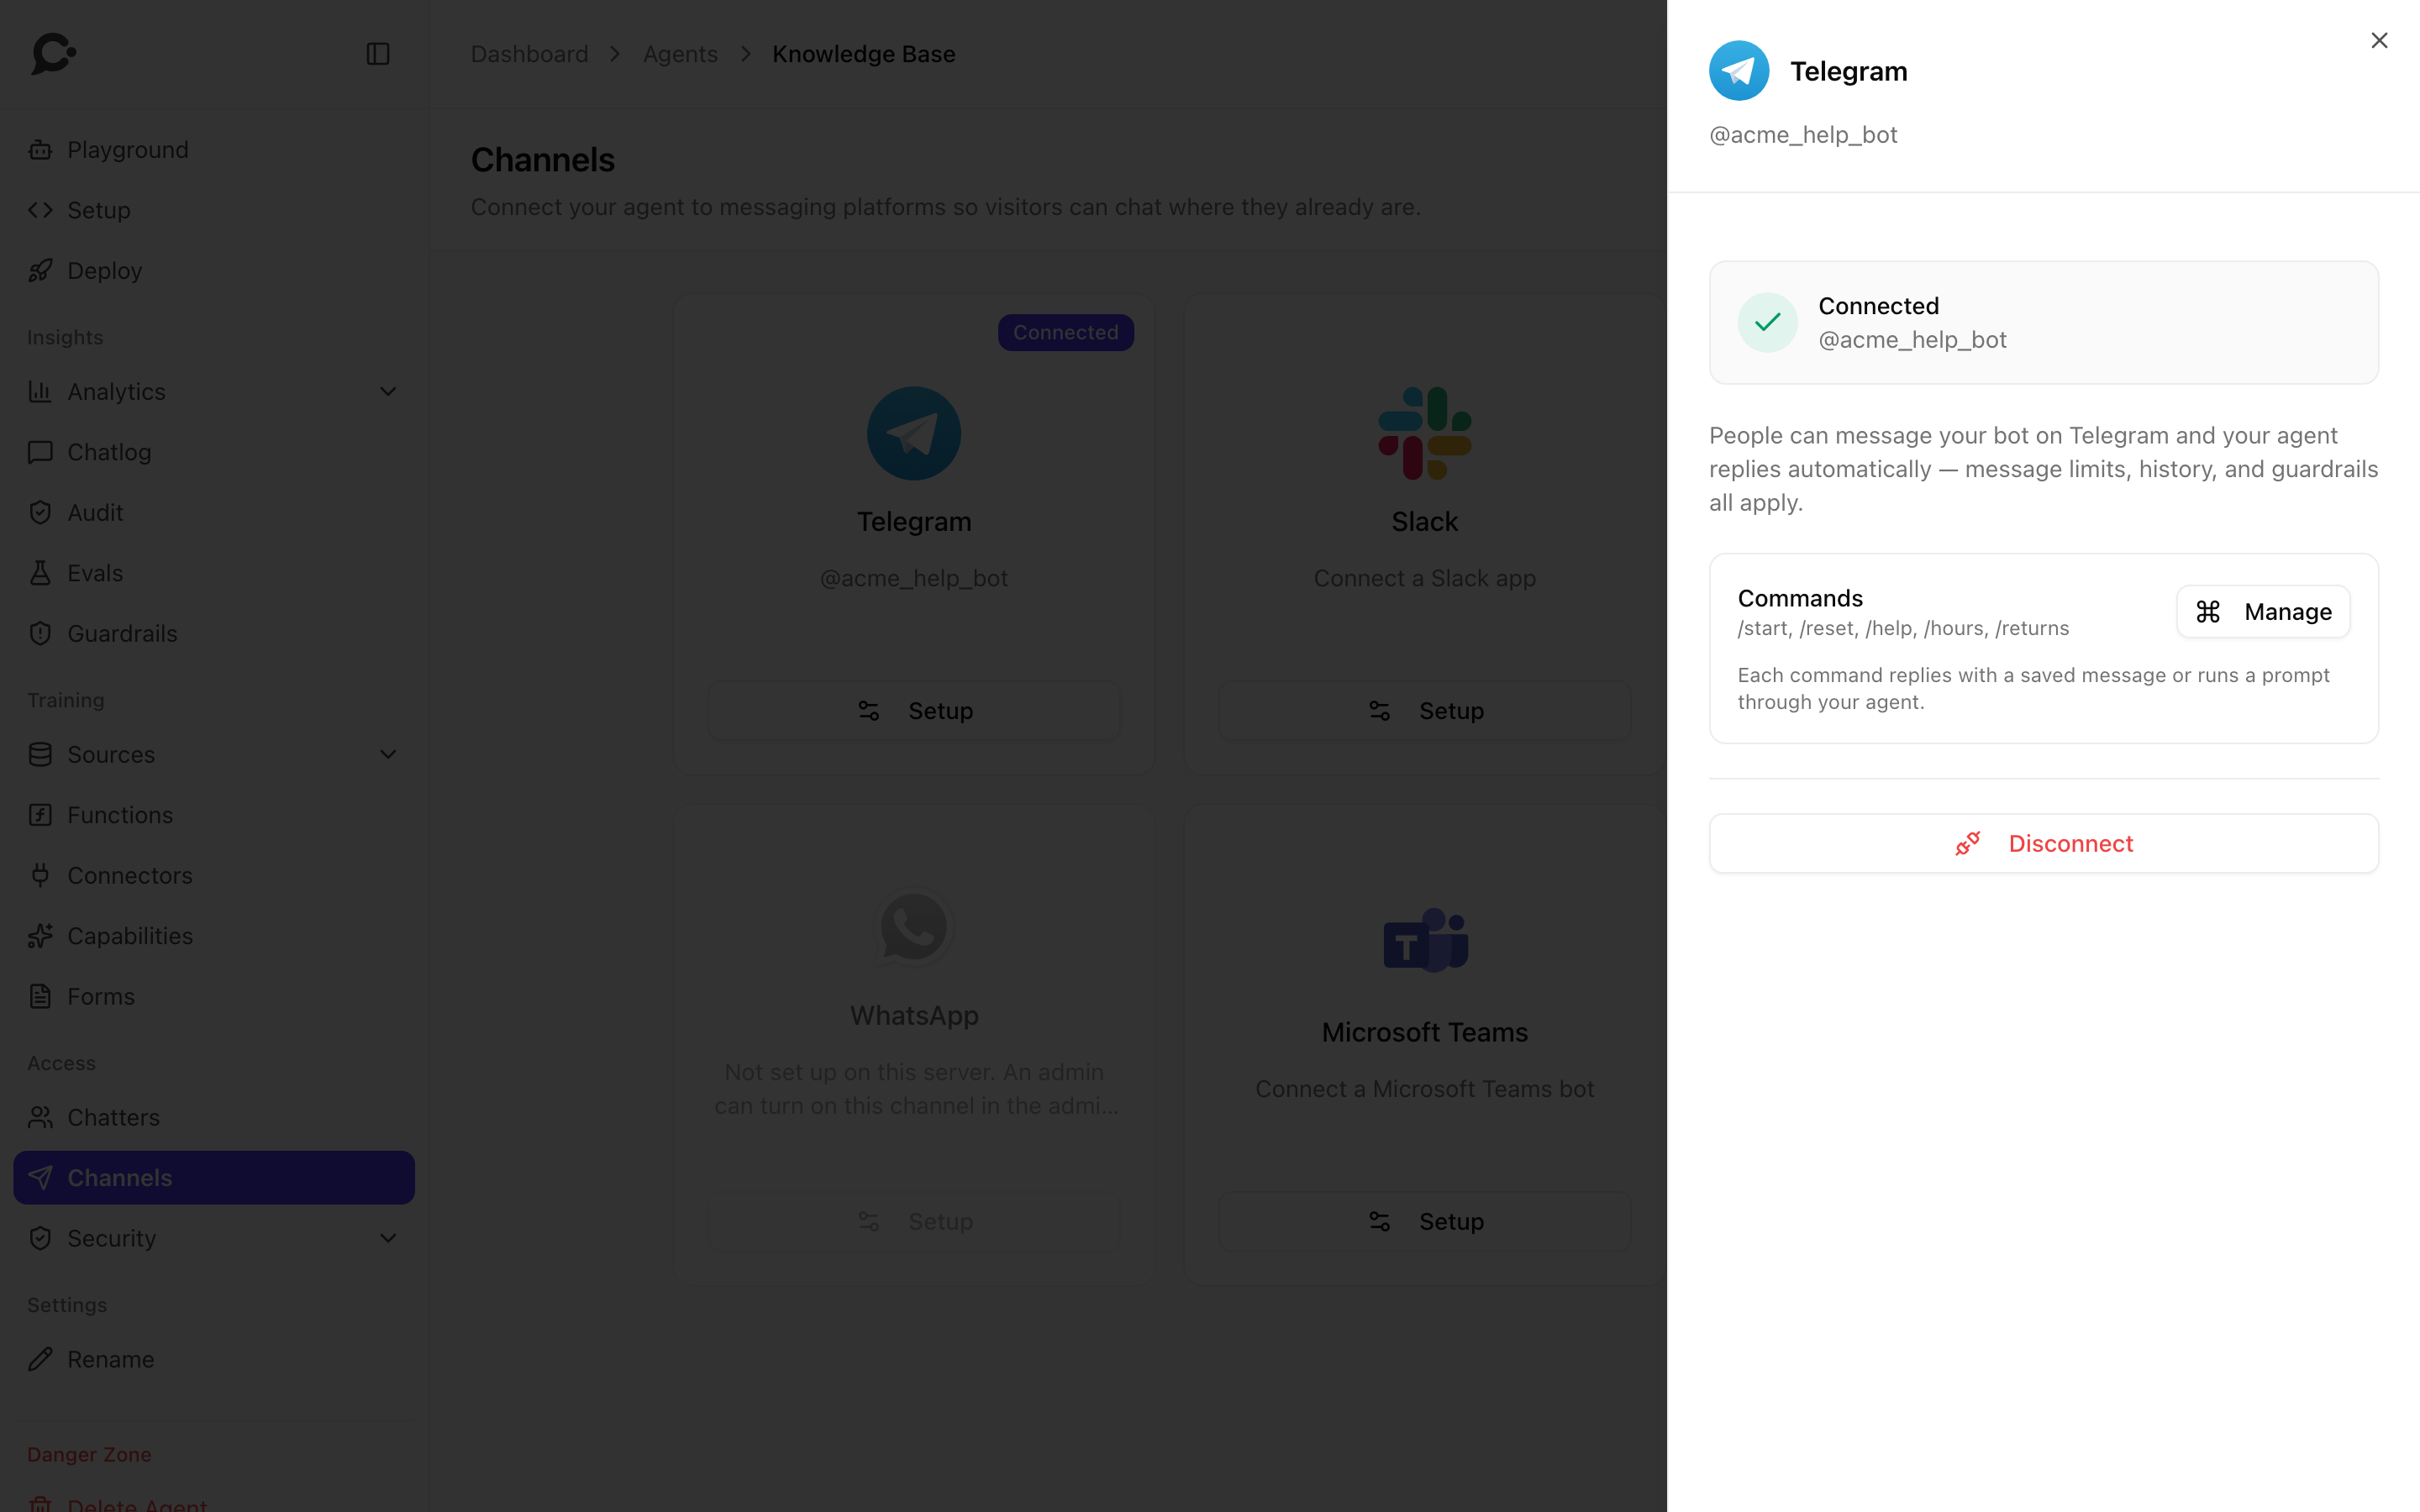Click the Capabilities sparkle icon
2420x1512 pixels.
tap(40, 936)
